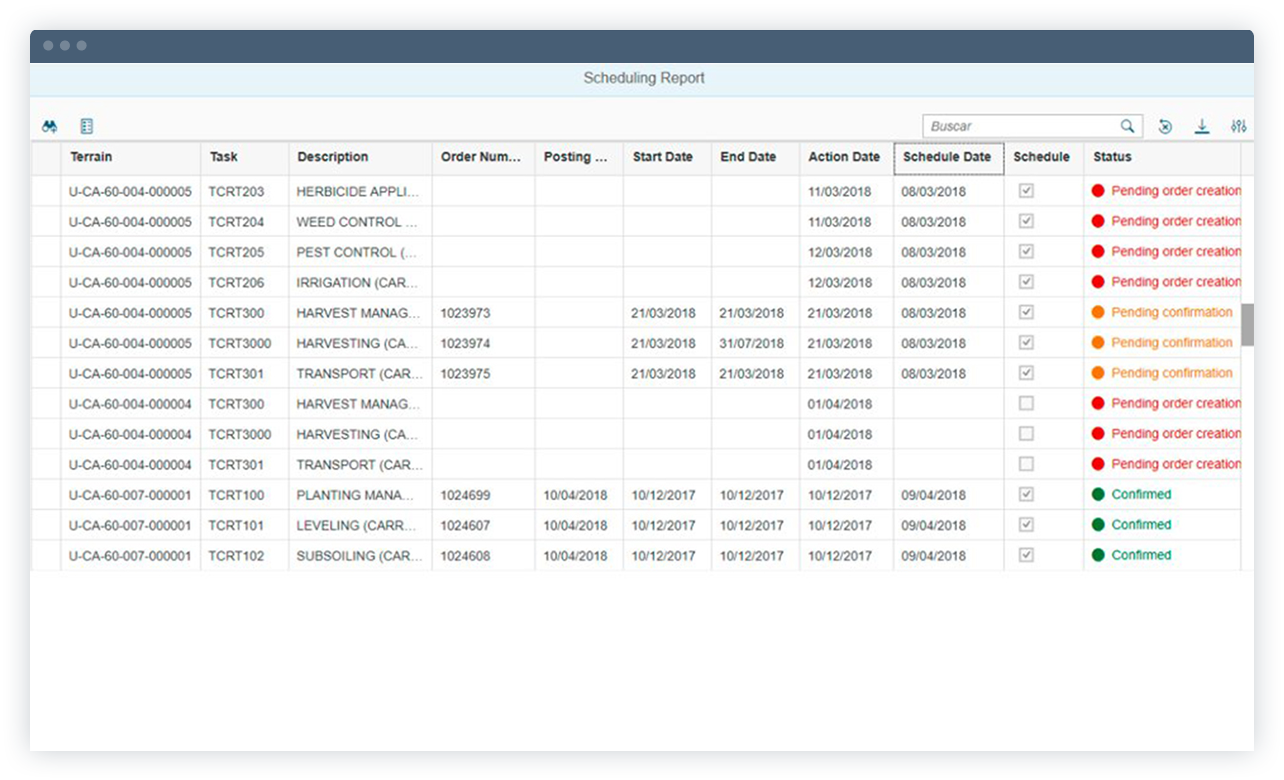Click the magnifier inside the Buscar box
The height and width of the screenshot is (780, 1284).
(x=1129, y=125)
